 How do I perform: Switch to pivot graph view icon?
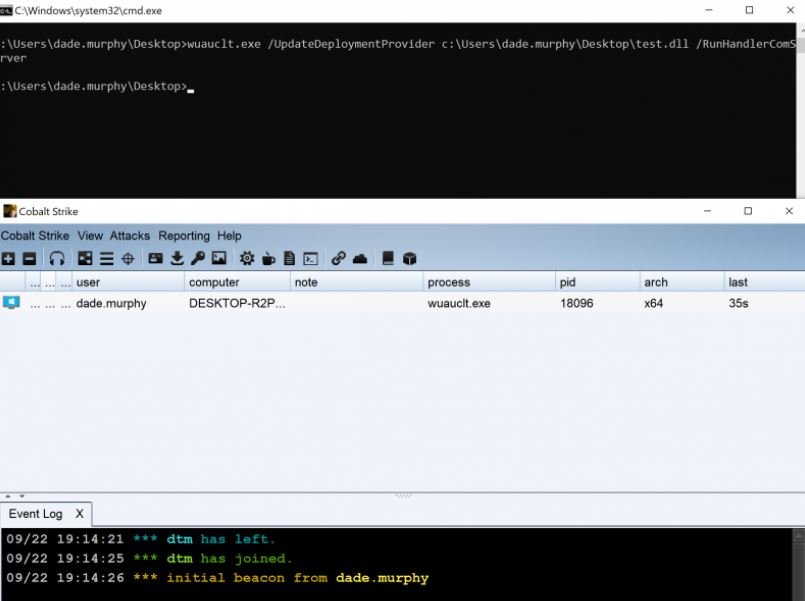click(x=85, y=258)
